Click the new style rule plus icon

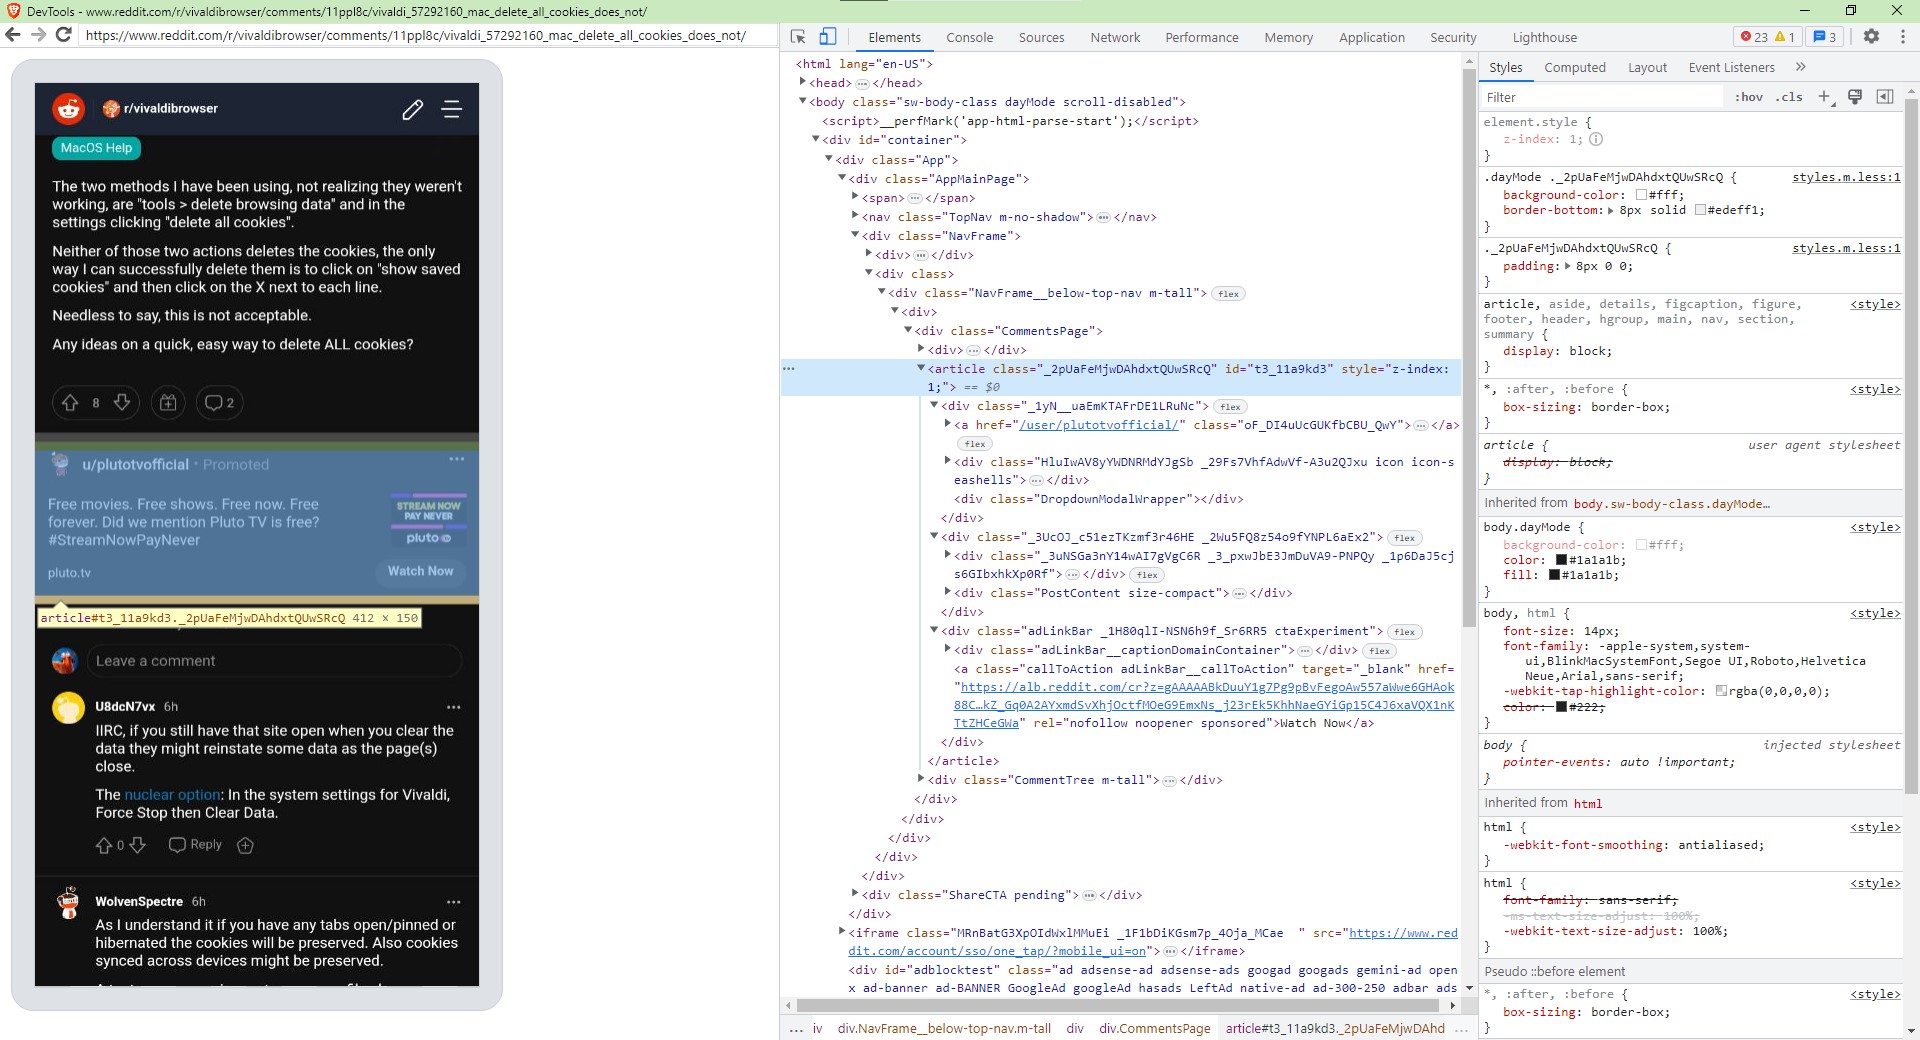[1826, 97]
